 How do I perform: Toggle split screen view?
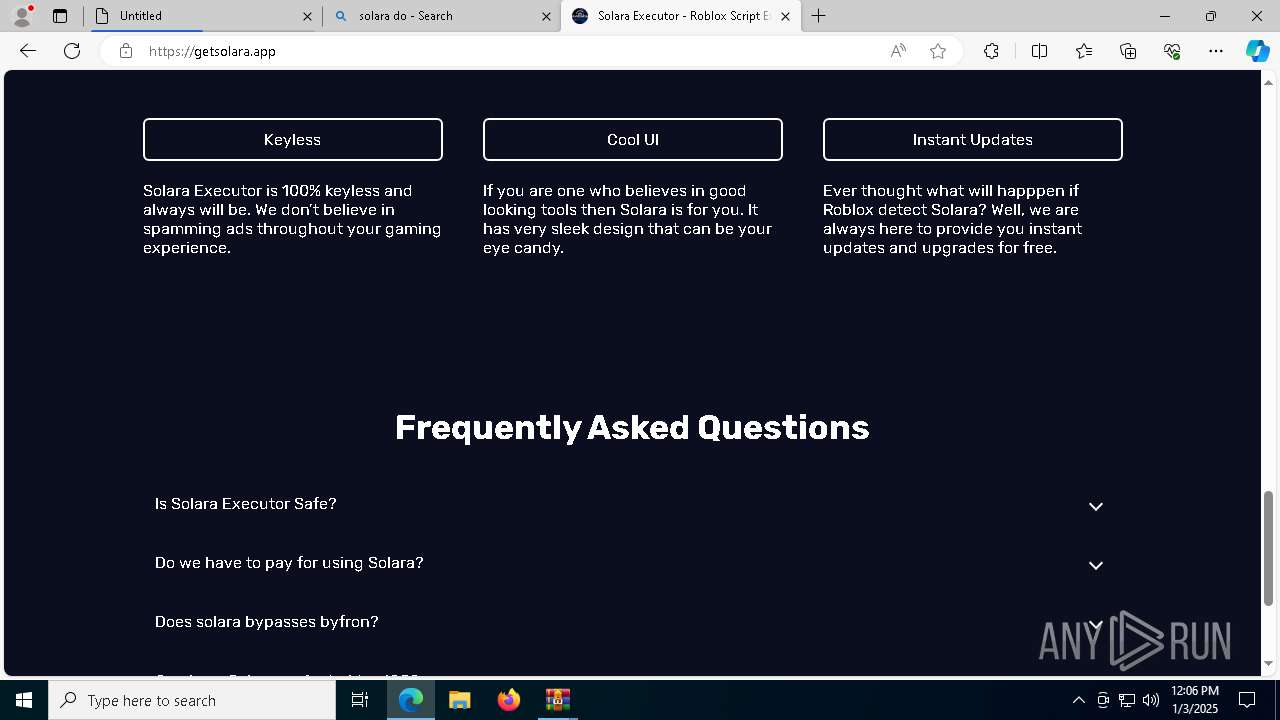[x=1039, y=51]
